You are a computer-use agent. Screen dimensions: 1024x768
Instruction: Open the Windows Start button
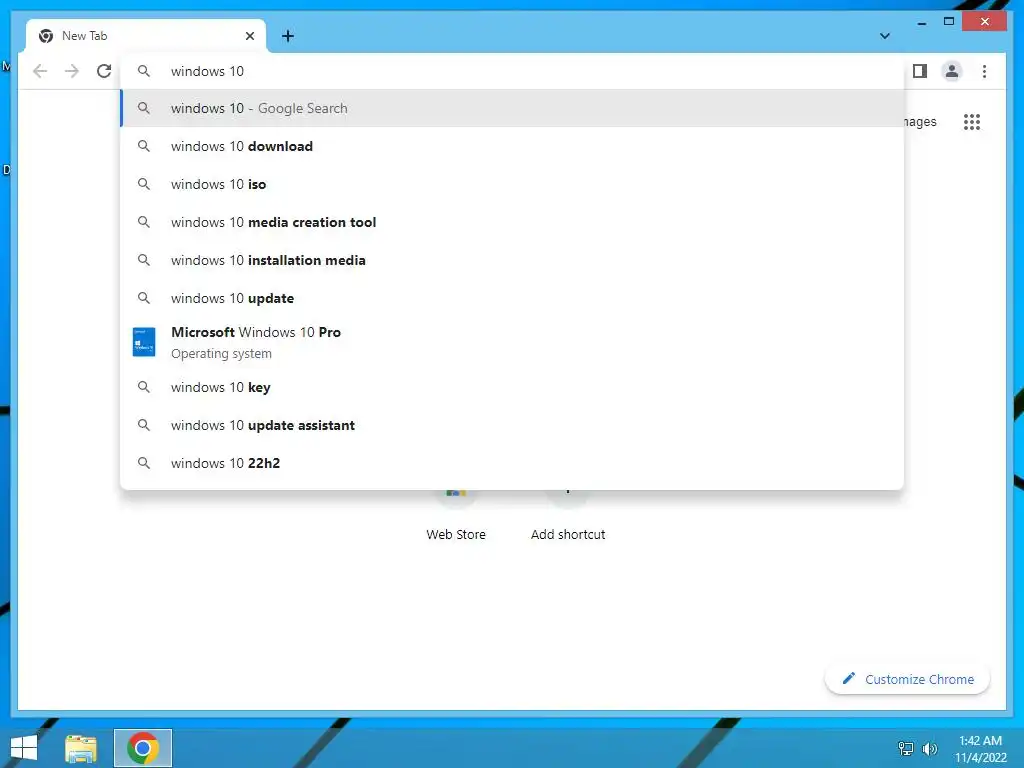(x=24, y=748)
